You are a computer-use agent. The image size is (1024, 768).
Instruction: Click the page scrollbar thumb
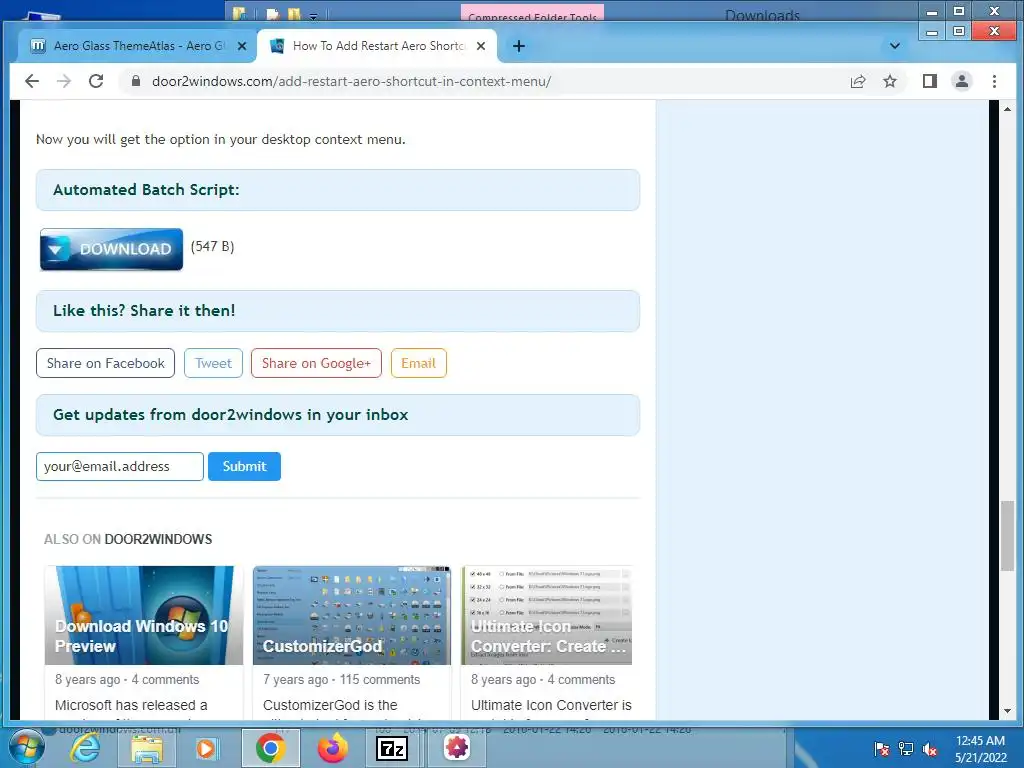[1007, 536]
